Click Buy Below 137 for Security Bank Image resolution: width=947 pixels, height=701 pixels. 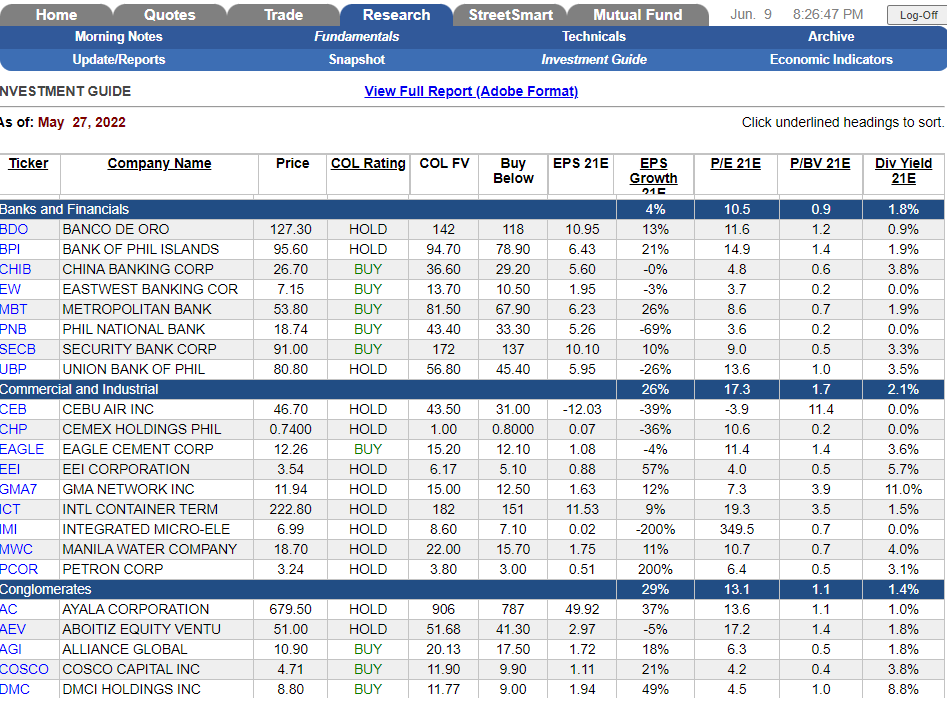pyautogui.click(x=513, y=349)
